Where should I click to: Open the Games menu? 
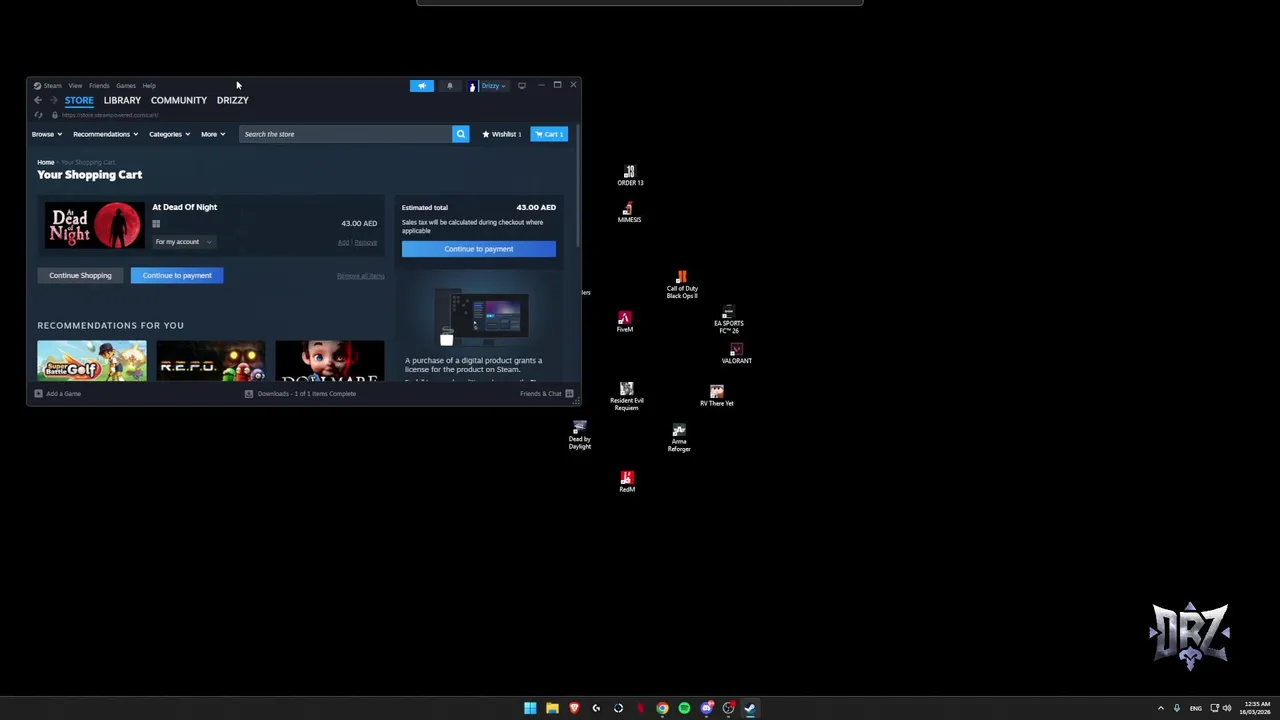pyautogui.click(x=126, y=86)
